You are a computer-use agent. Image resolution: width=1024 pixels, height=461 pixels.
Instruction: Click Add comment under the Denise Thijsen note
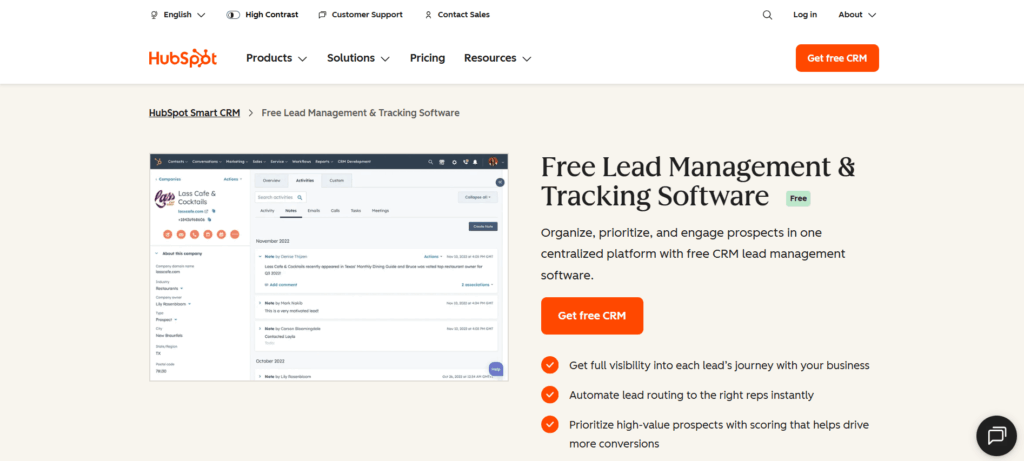pyautogui.click(x=281, y=285)
